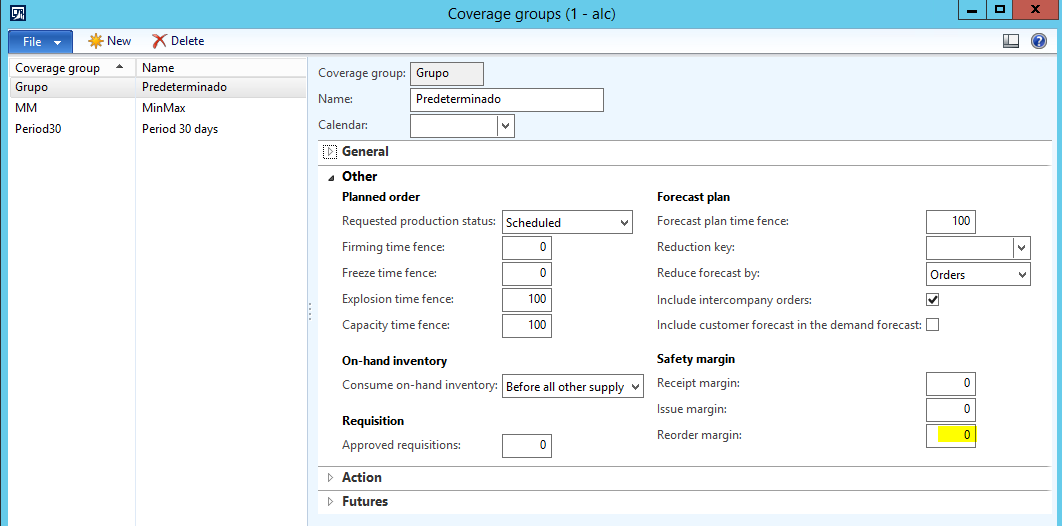Image resolution: width=1062 pixels, height=526 pixels.
Task: Click the Capacity time fence field
Action: [x=527, y=325]
